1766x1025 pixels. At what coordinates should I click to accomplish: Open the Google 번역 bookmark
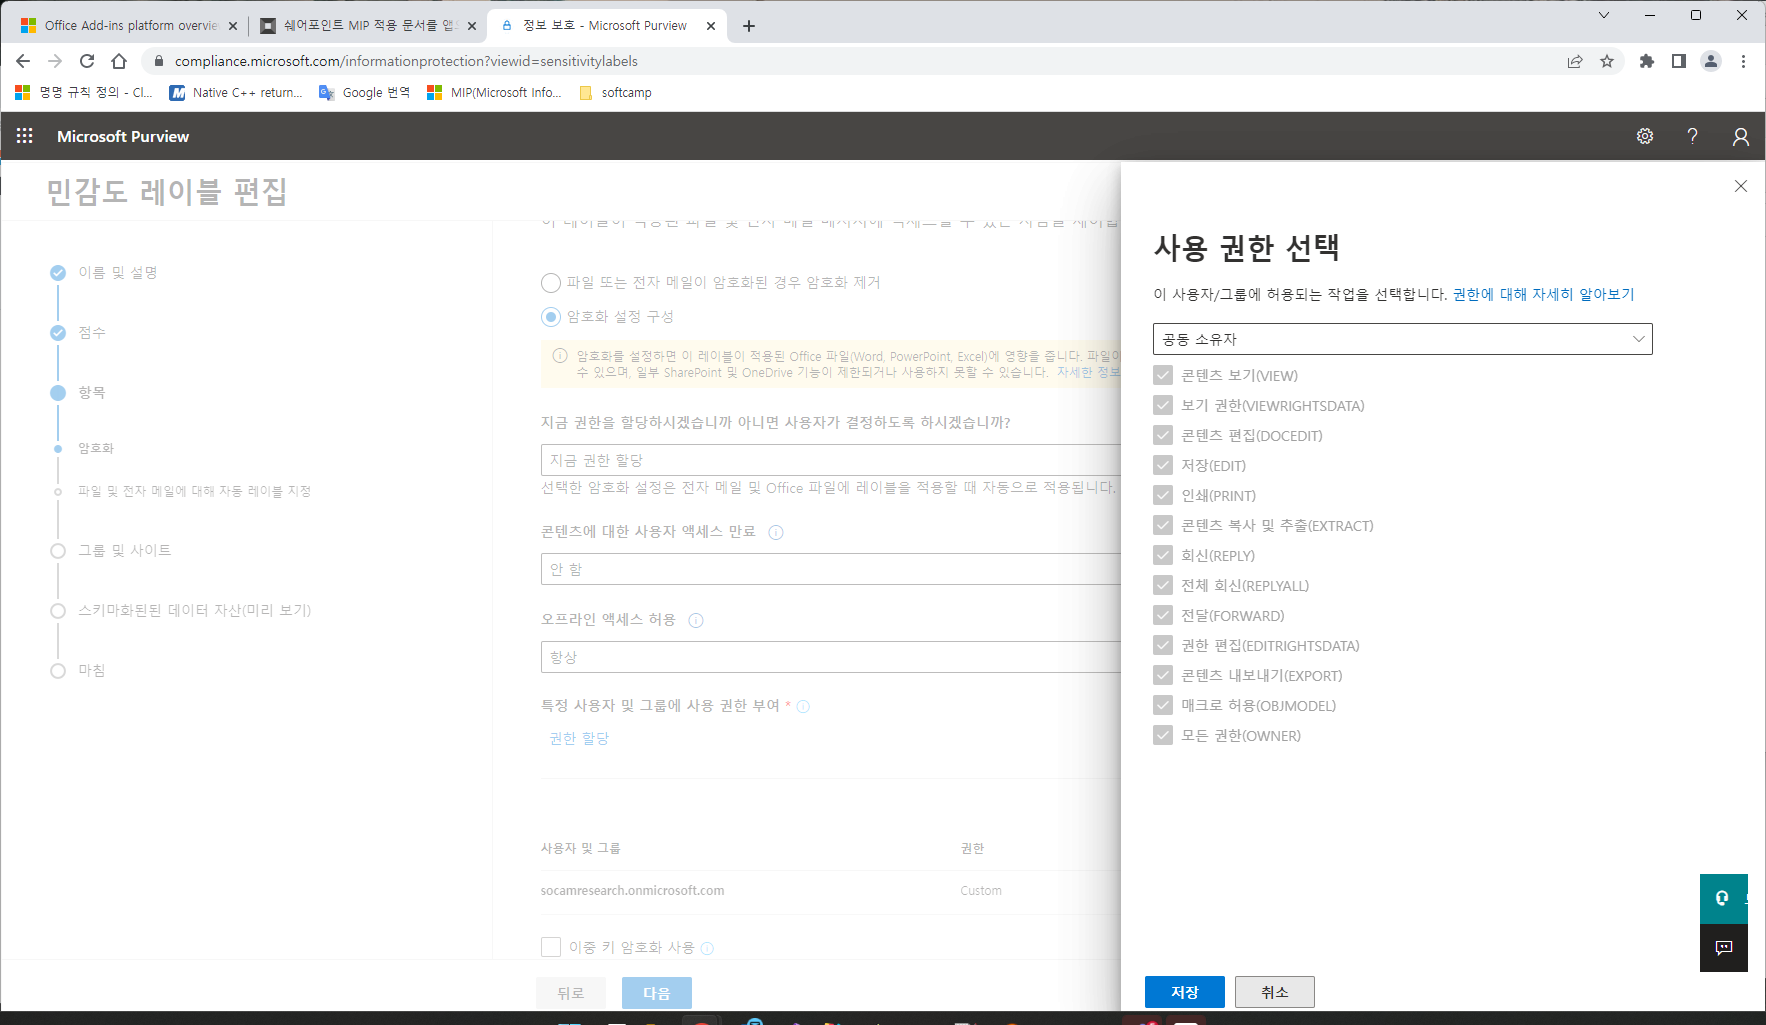click(x=365, y=92)
